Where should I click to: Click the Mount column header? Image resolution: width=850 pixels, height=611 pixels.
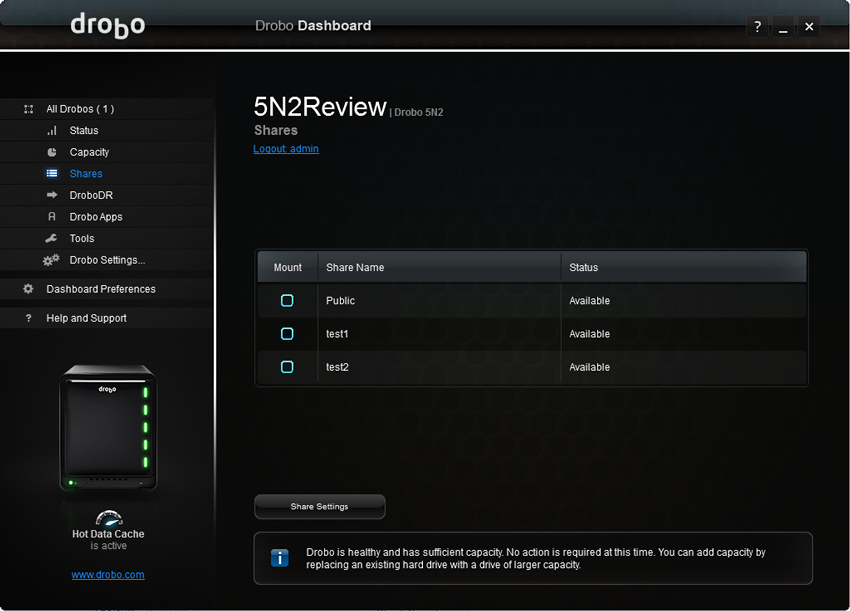287,267
